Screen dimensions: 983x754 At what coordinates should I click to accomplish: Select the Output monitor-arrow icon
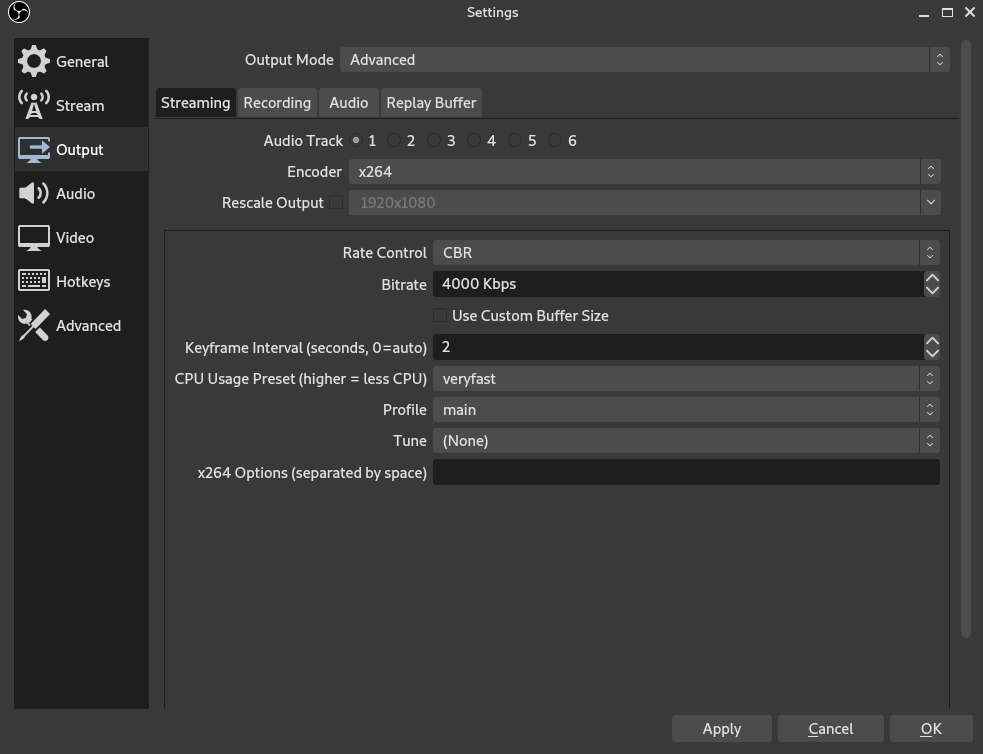[x=34, y=149]
